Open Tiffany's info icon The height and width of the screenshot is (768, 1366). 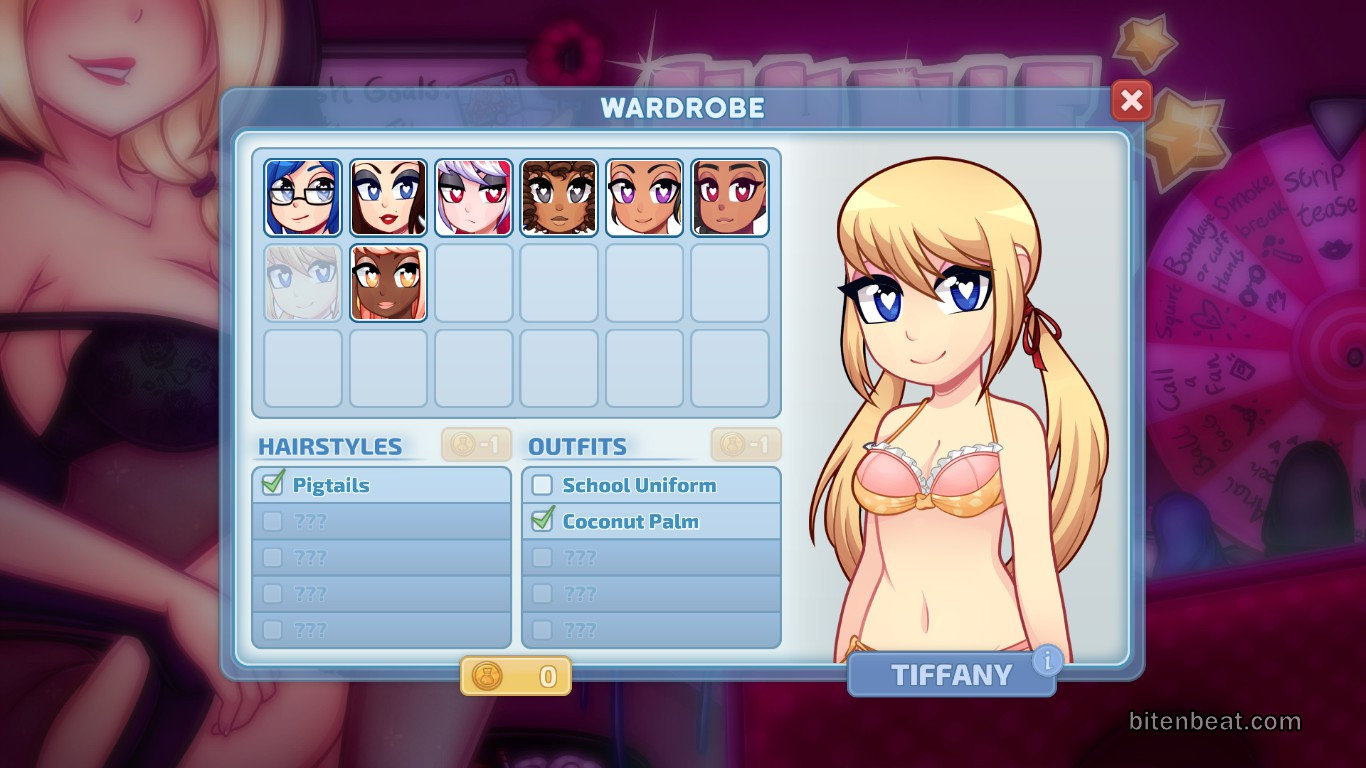1047,660
